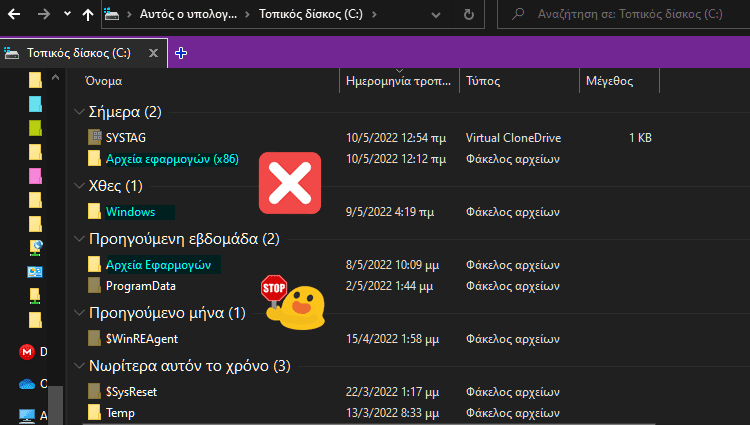Go back with the left arrow button
Screen dimensions: 750x425
tap(14, 14)
